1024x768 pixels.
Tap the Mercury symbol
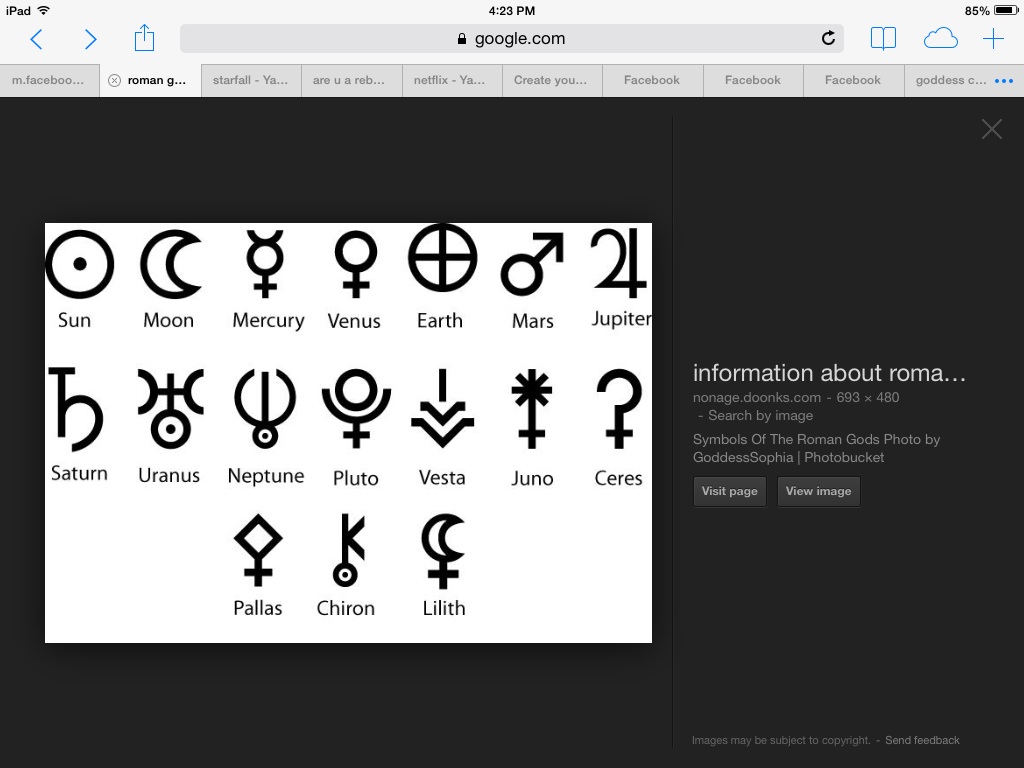click(264, 263)
